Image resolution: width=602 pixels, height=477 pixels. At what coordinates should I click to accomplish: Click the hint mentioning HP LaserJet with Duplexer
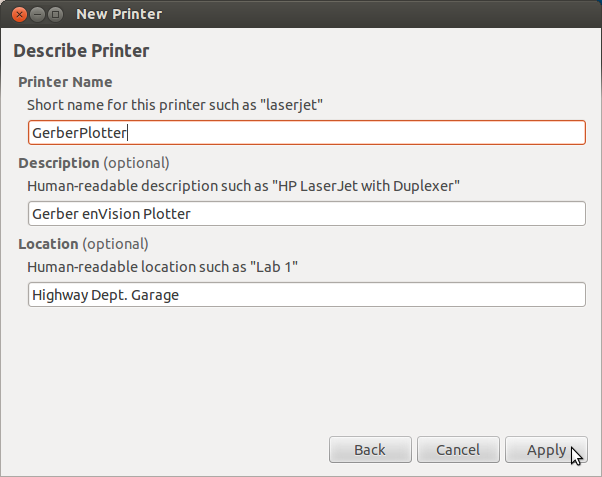[243, 186]
